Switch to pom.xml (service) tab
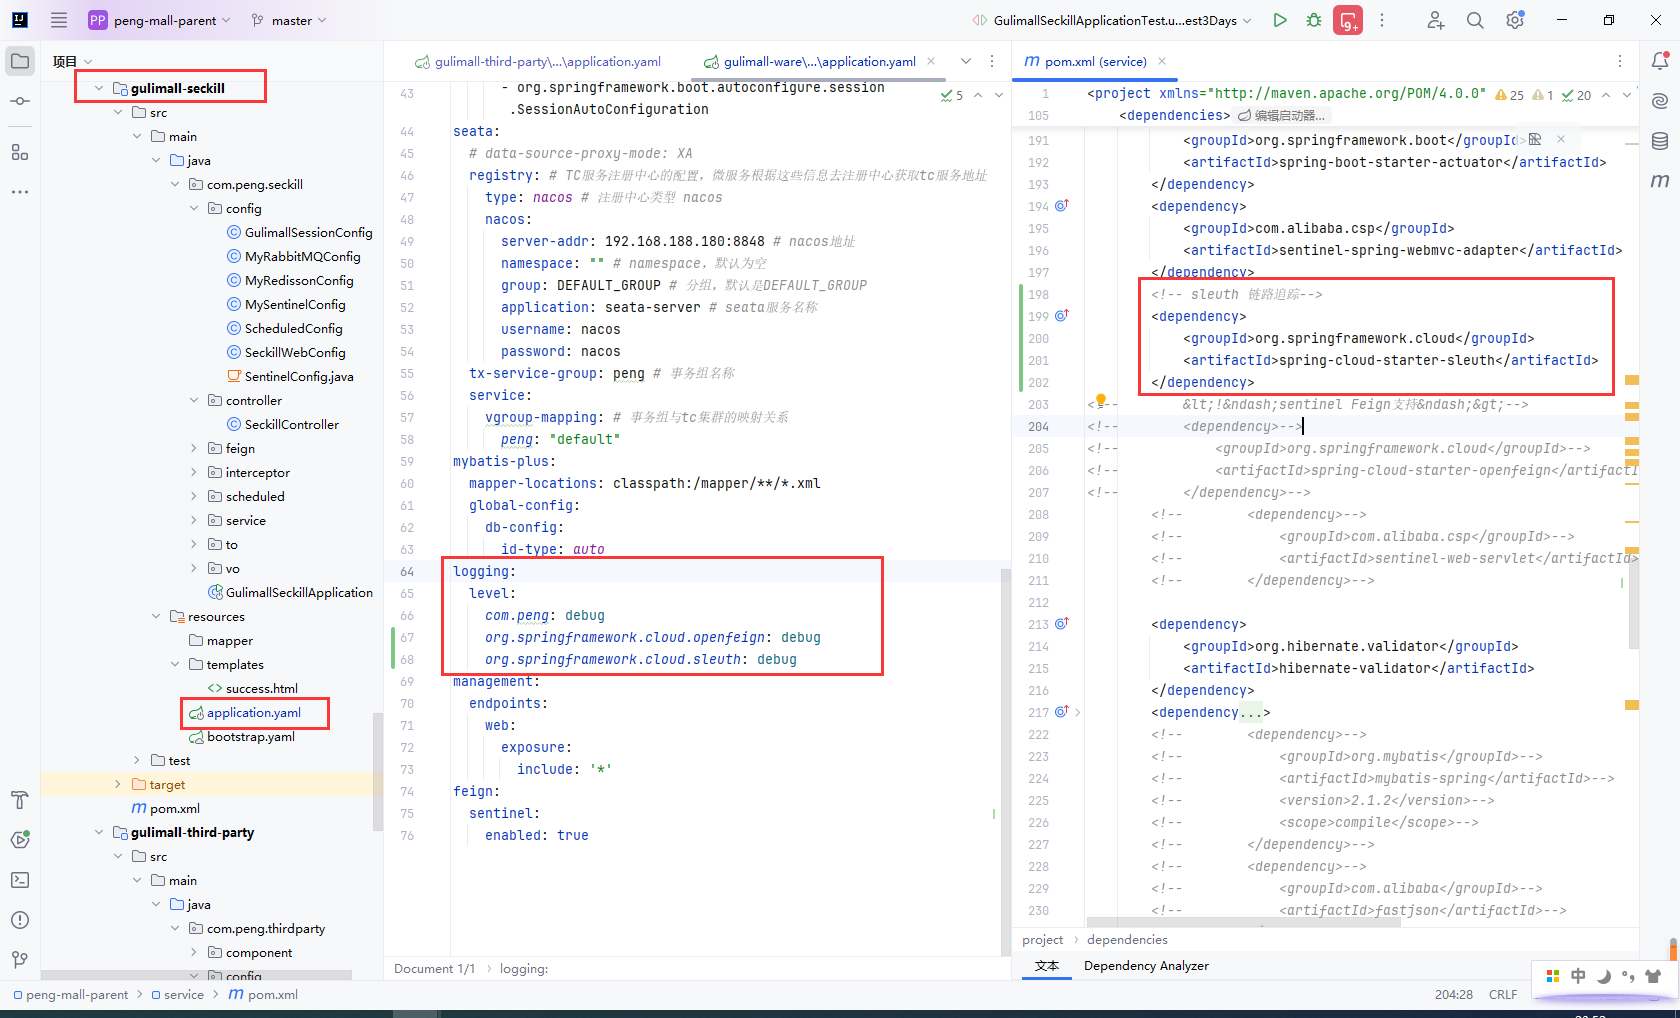The height and width of the screenshot is (1018, 1680). pyautogui.click(x=1086, y=61)
